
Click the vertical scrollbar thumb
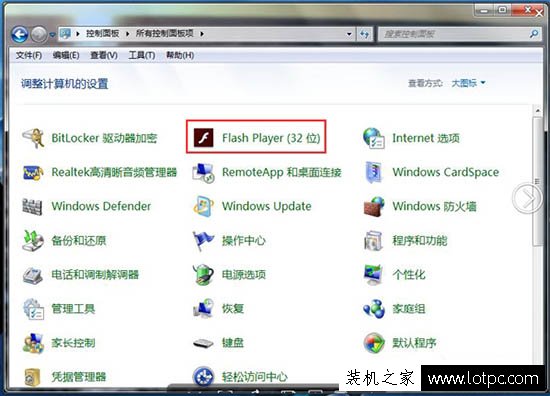[537, 182]
